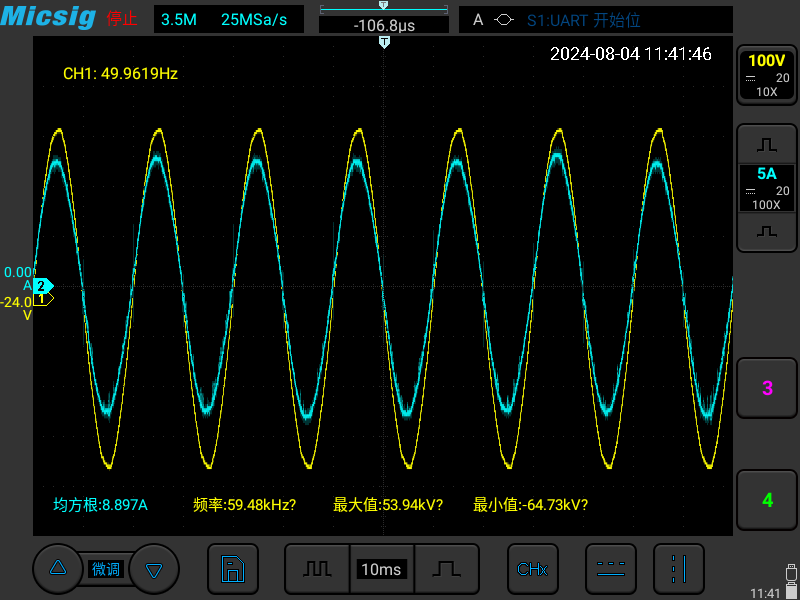Save the waveform with the floppy disk icon
This screenshot has width=800, height=600.
coord(233,569)
